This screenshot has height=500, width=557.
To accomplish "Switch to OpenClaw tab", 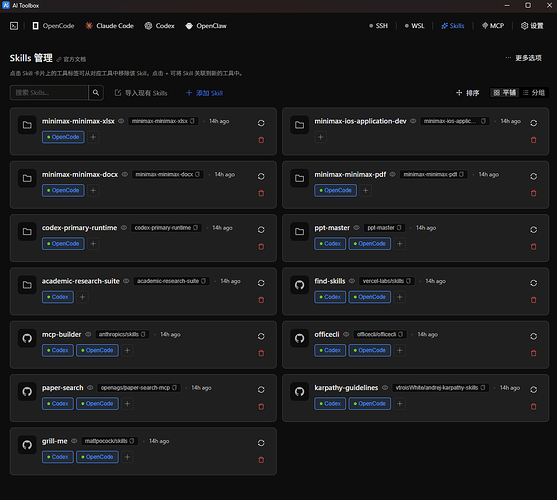I will 206,26.
